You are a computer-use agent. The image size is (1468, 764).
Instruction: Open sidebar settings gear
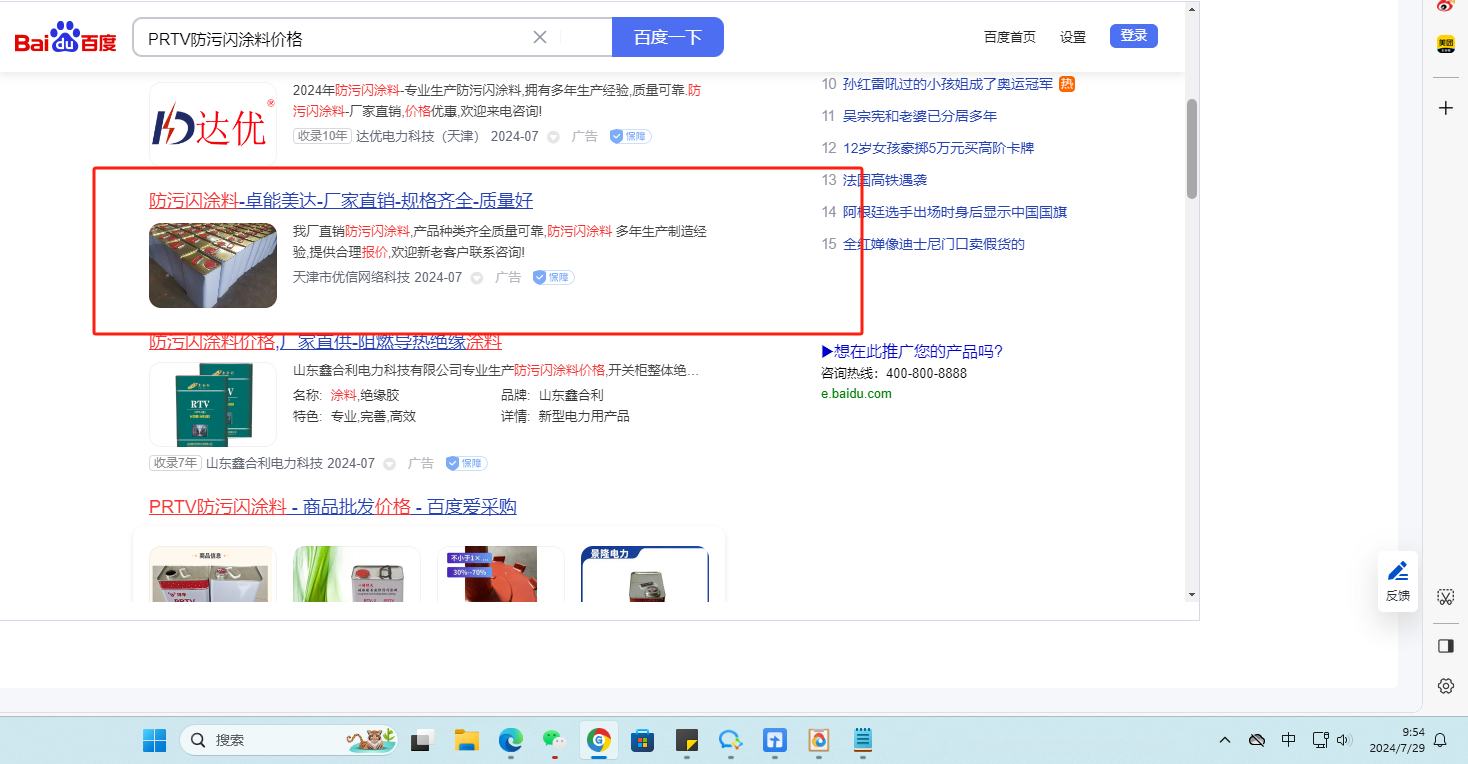coord(1445,686)
